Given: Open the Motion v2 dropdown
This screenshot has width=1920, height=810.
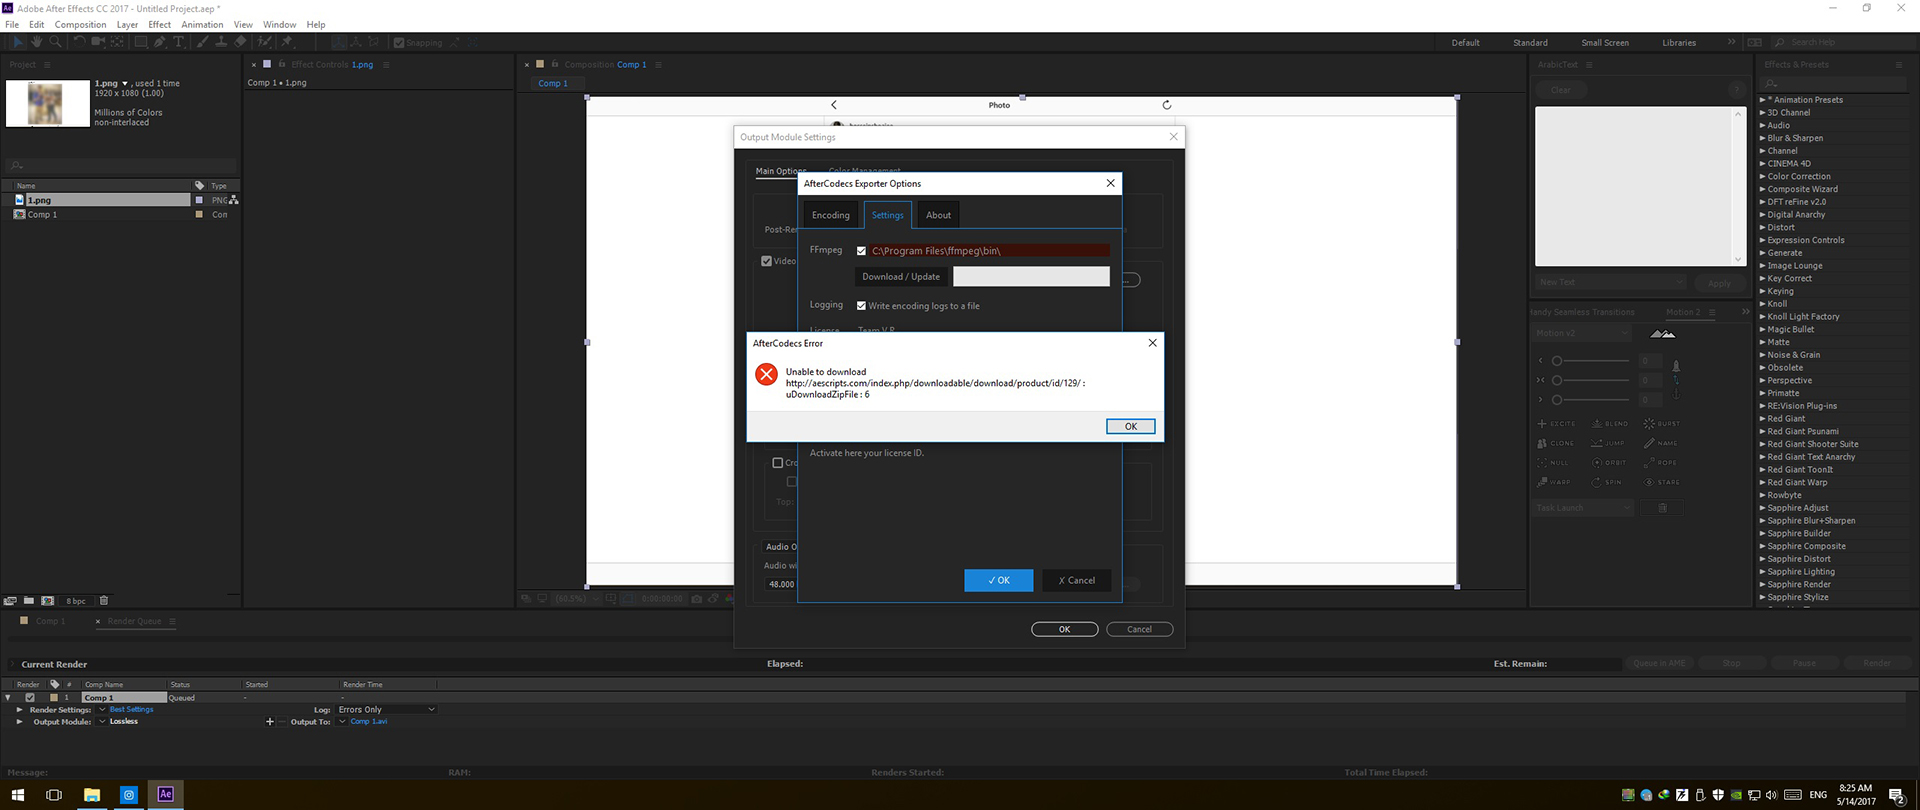Looking at the screenshot, I should pos(1581,333).
